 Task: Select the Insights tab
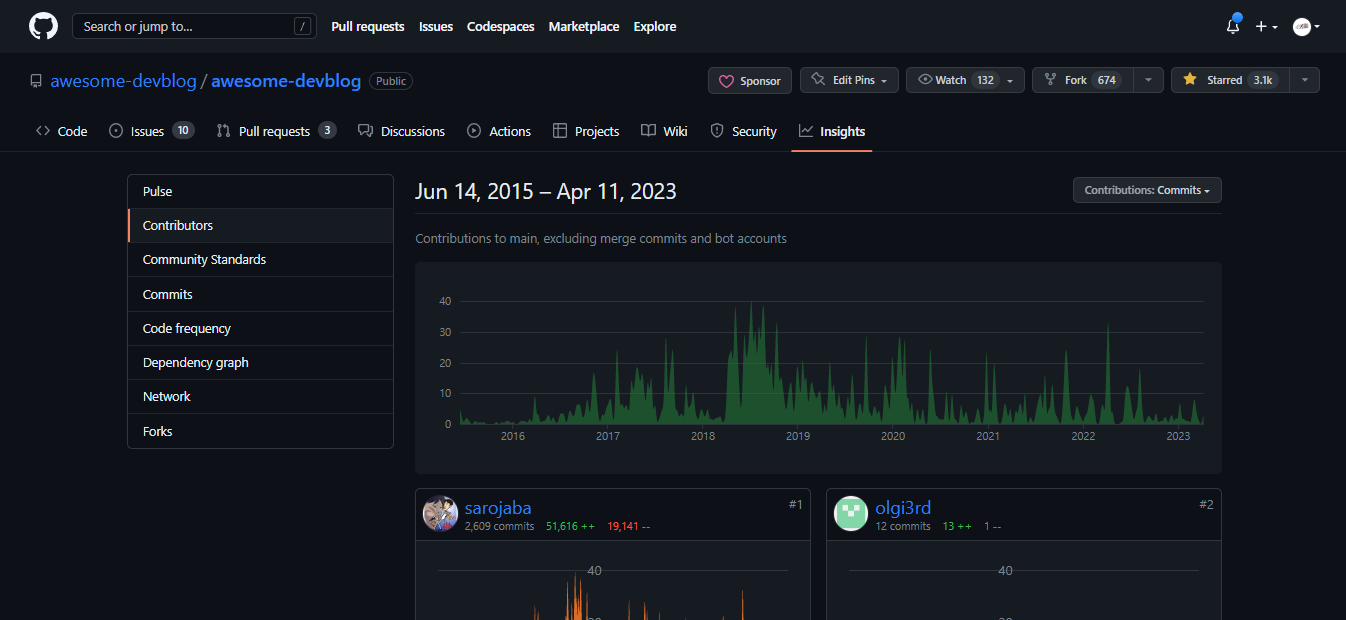click(x=832, y=131)
